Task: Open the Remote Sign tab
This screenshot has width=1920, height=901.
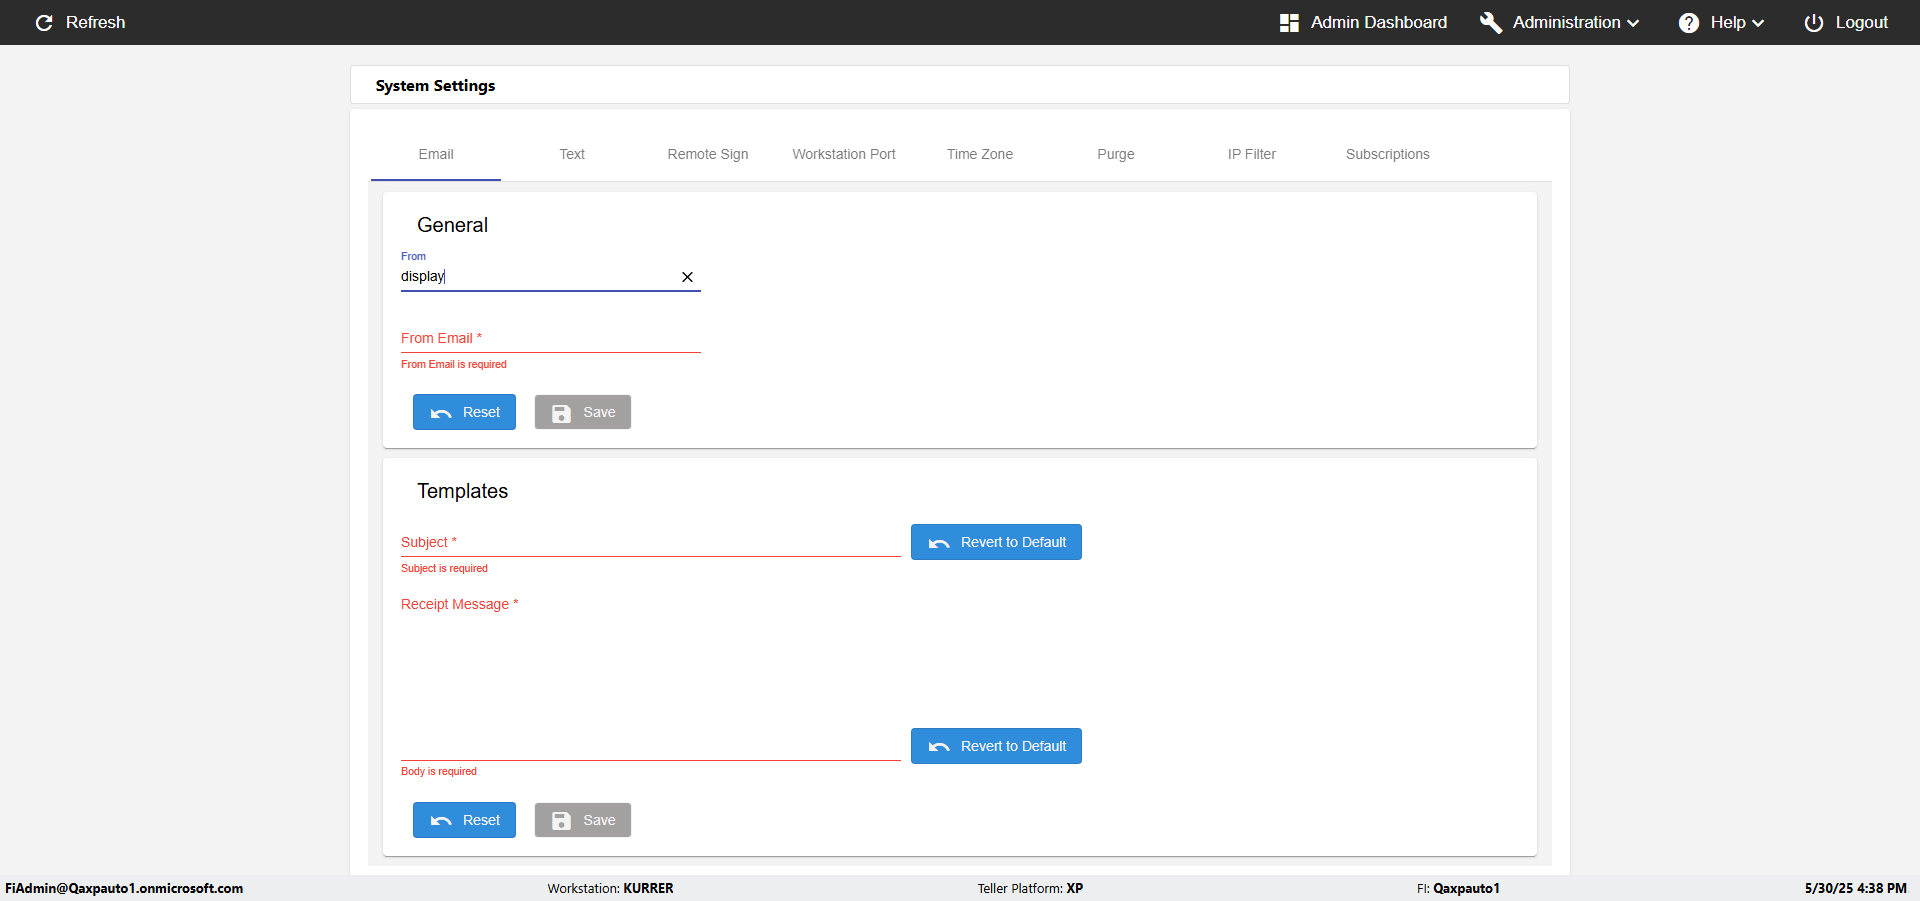Action: point(708,154)
